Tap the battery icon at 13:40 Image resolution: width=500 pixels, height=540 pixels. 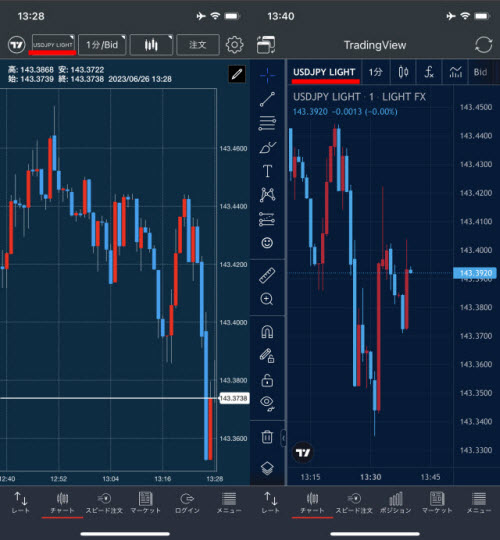pyautogui.click(x=483, y=16)
